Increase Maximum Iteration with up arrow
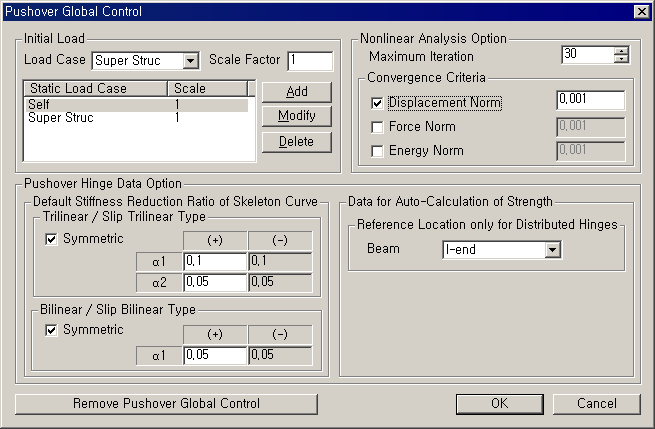Image resolution: width=655 pixels, height=429 pixels. click(621, 51)
